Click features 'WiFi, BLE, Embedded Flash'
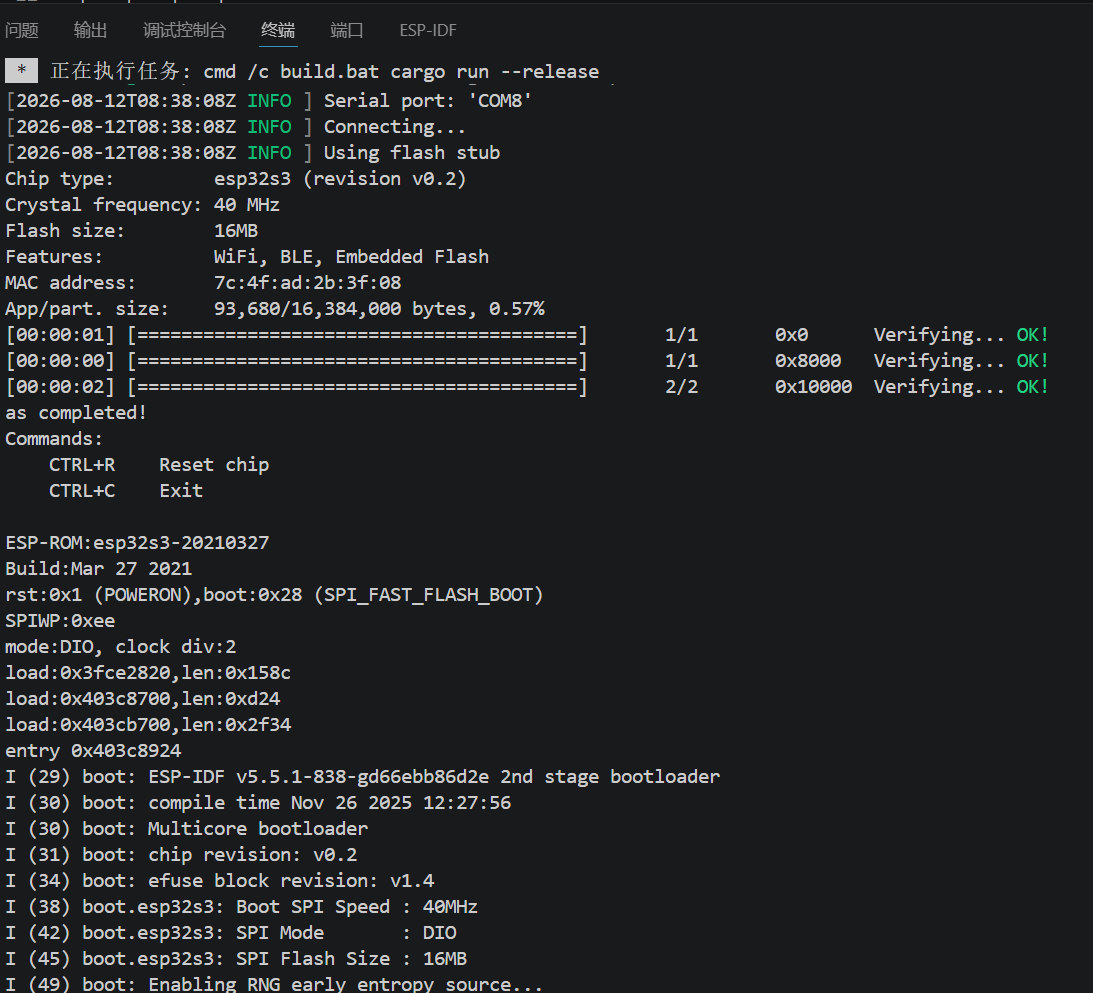The width and height of the screenshot is (1093, 993). (x=351, y=257)
